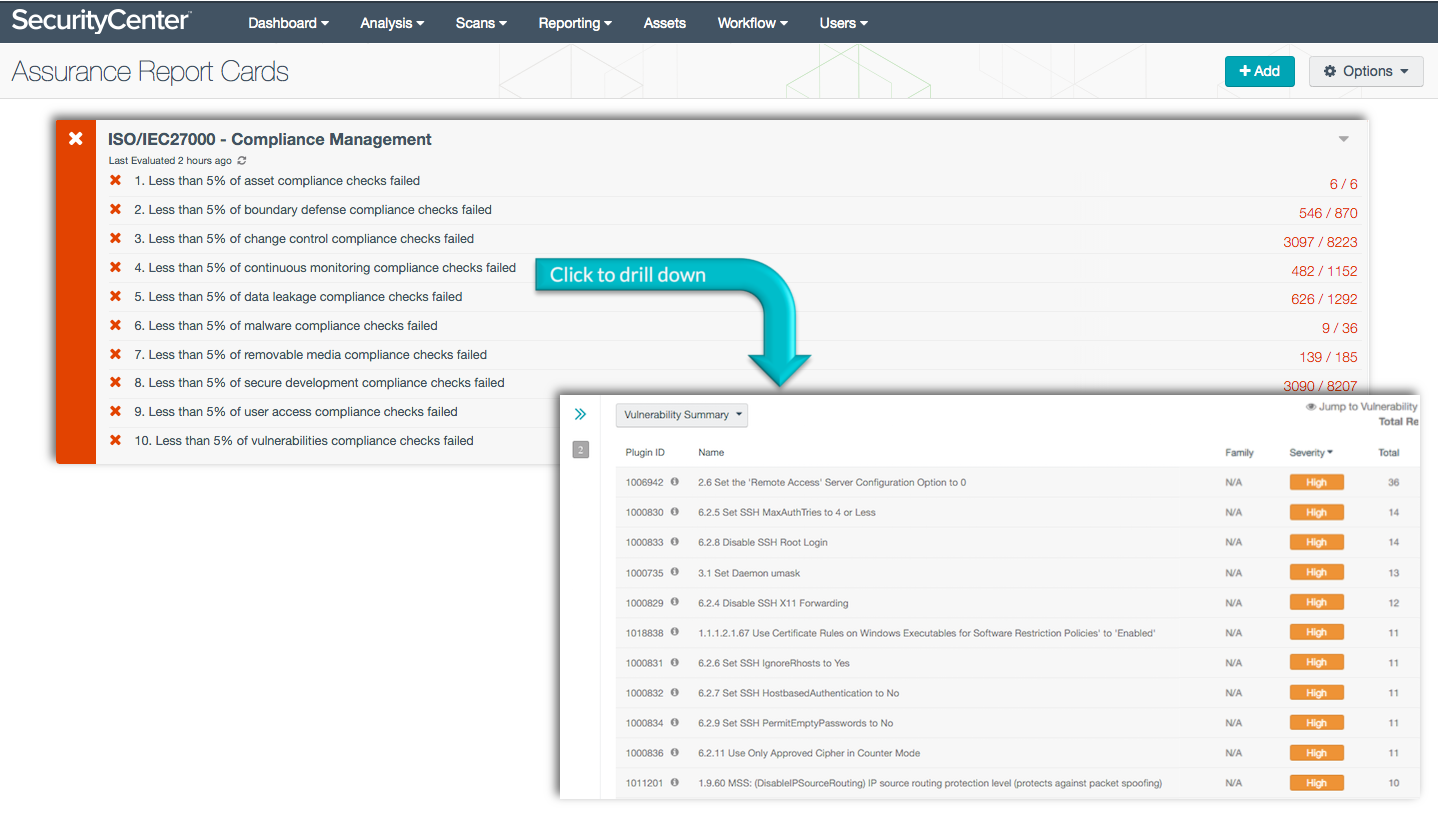Click the info icon for plugin 1000832
1440x821 pixels.
[674, 693]
